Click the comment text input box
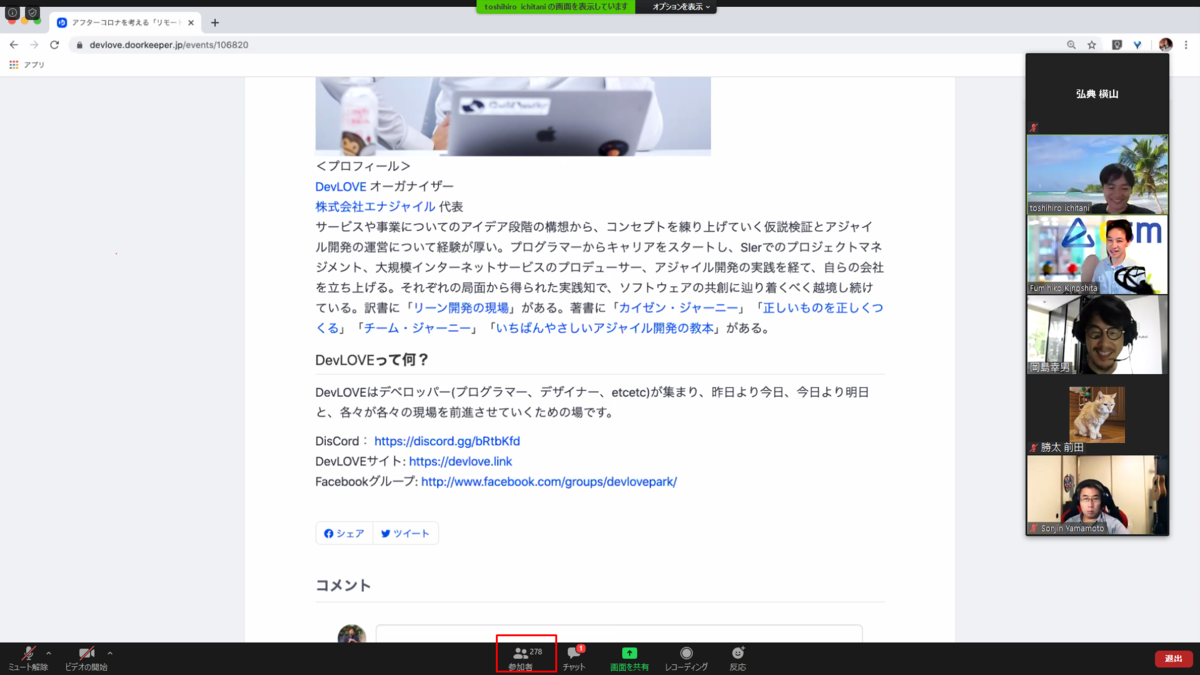 click(x=619, y=634)
